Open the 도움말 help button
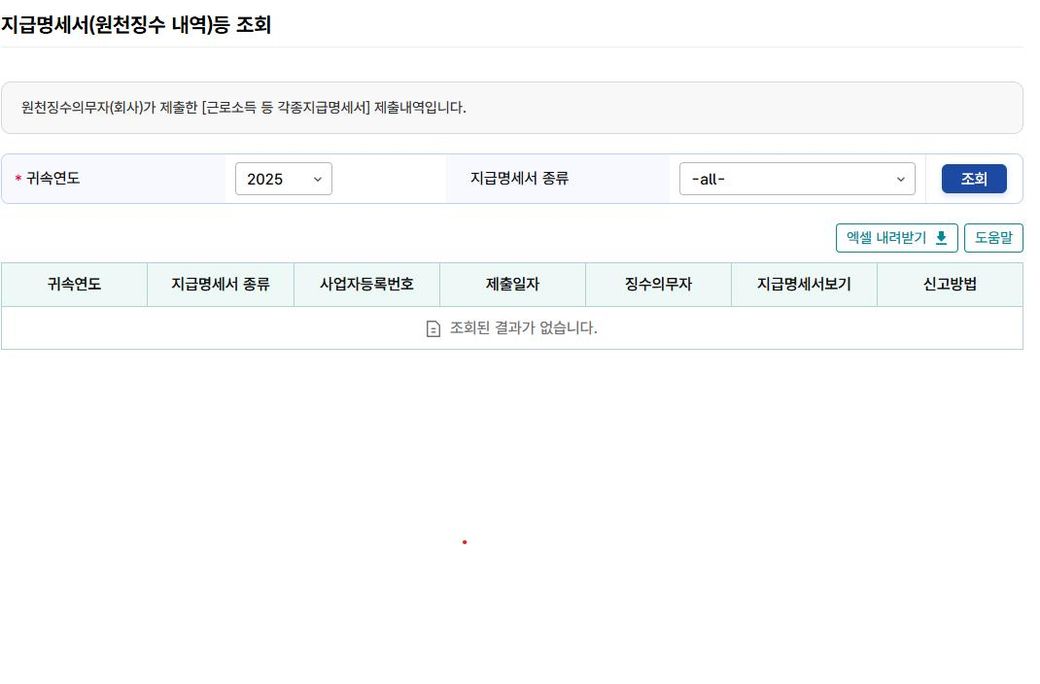This screenshot has width=1040, height=684. click(993, 238)
